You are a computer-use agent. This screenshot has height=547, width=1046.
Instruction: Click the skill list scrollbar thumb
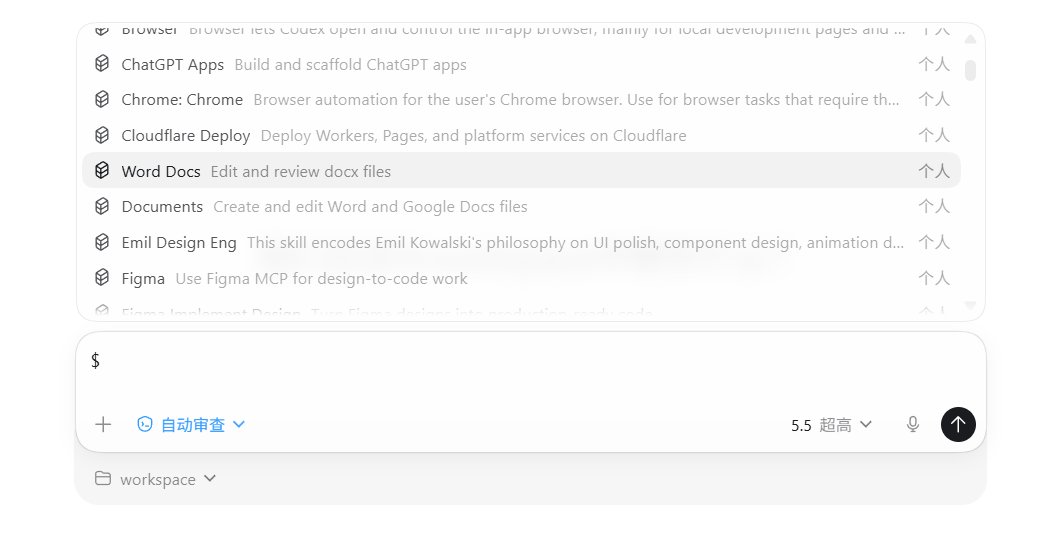point(970,70)
